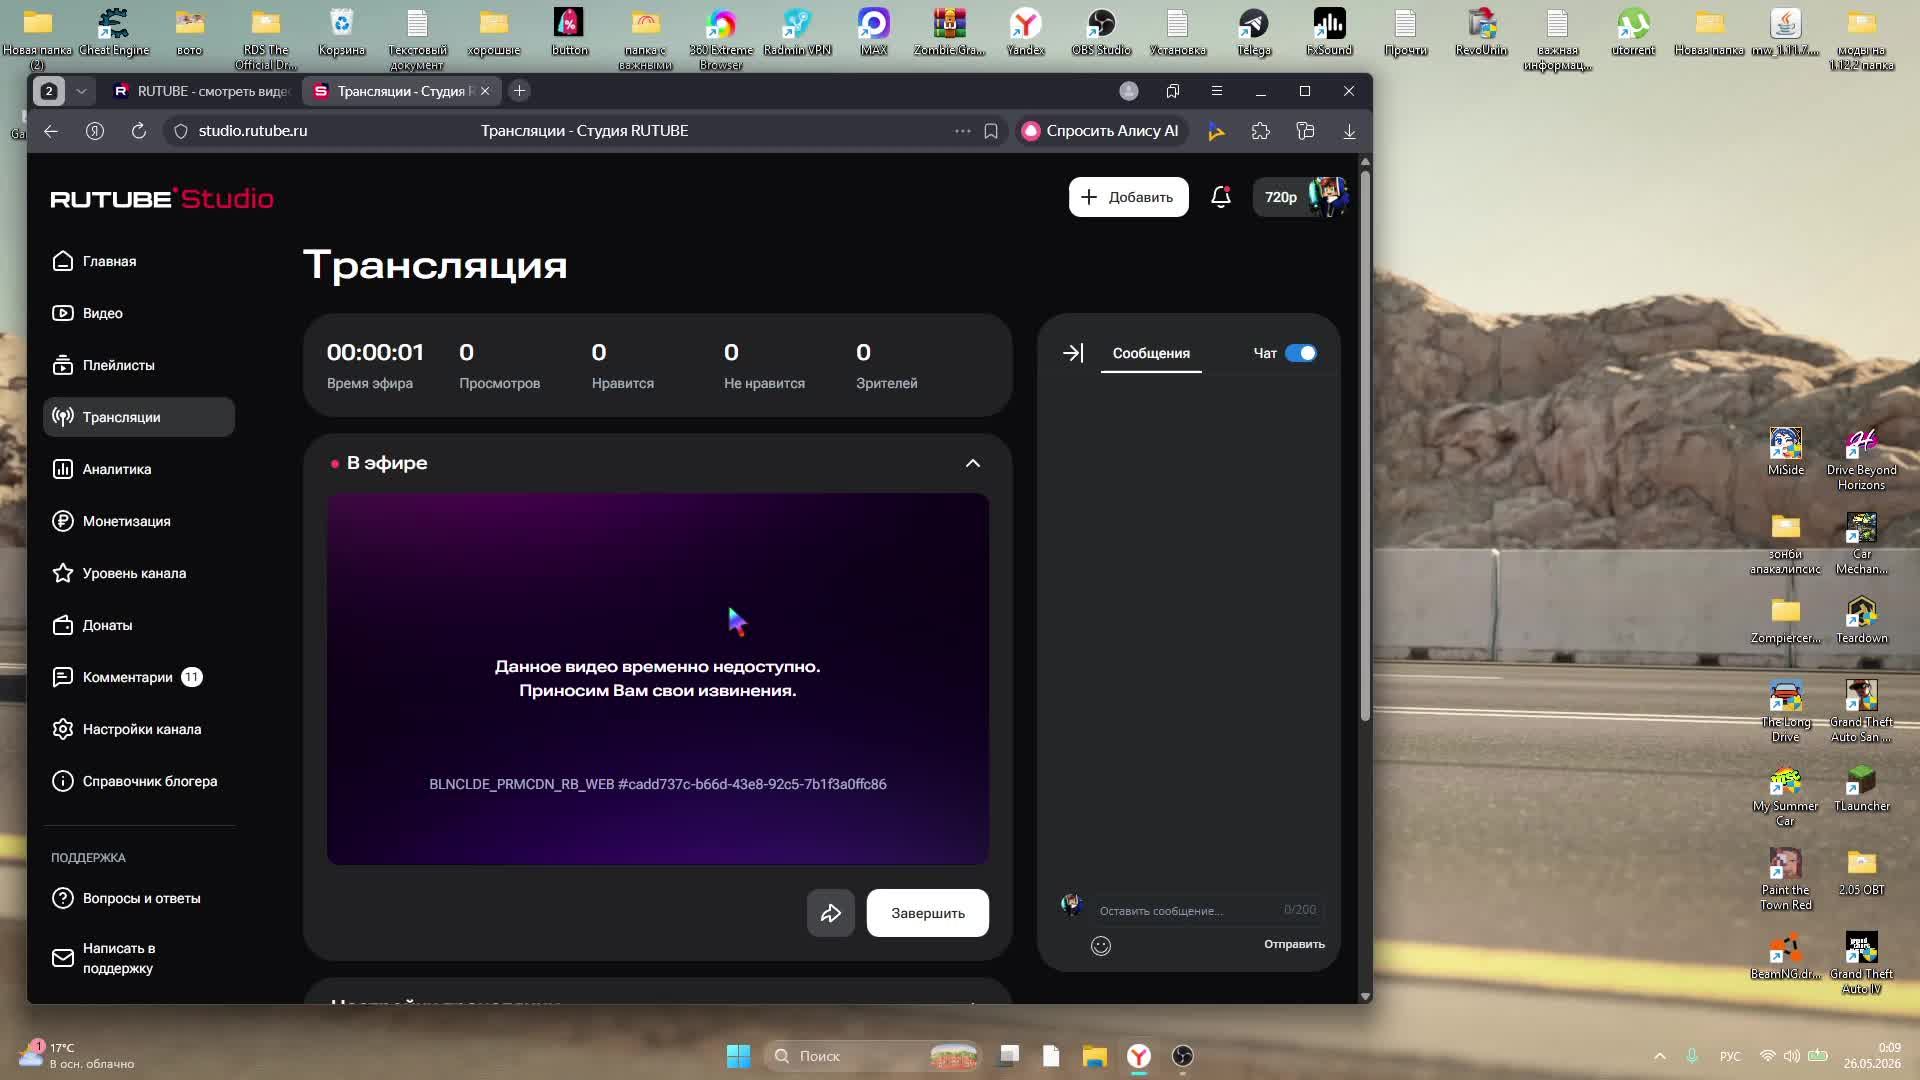1920x1080 pixels.
Task: Collapse the В эфире section
Action: pos(972,463)
